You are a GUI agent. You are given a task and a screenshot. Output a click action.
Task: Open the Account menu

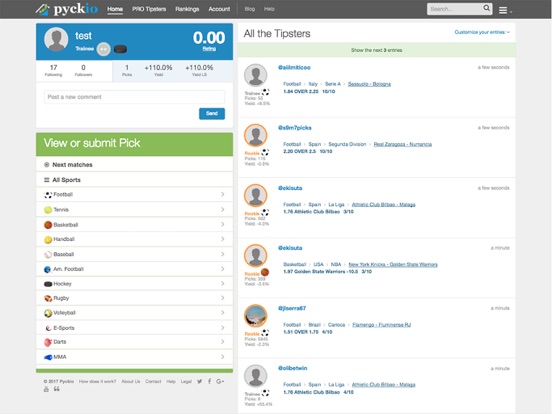219,9
